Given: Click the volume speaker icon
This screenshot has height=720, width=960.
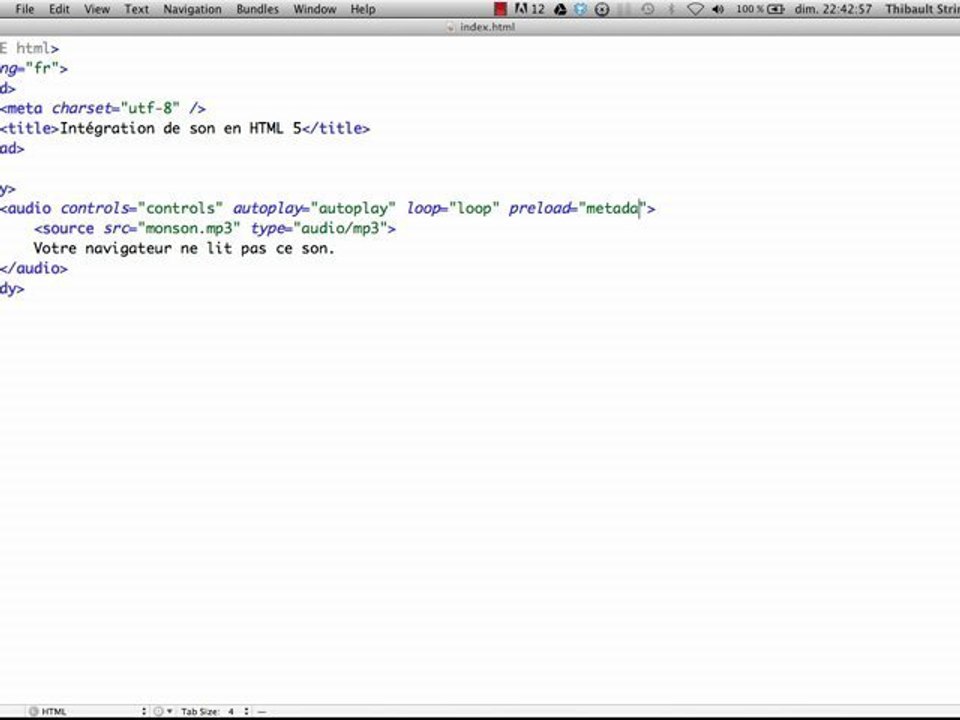Looking at the screenshot, I should pos(718,9).
